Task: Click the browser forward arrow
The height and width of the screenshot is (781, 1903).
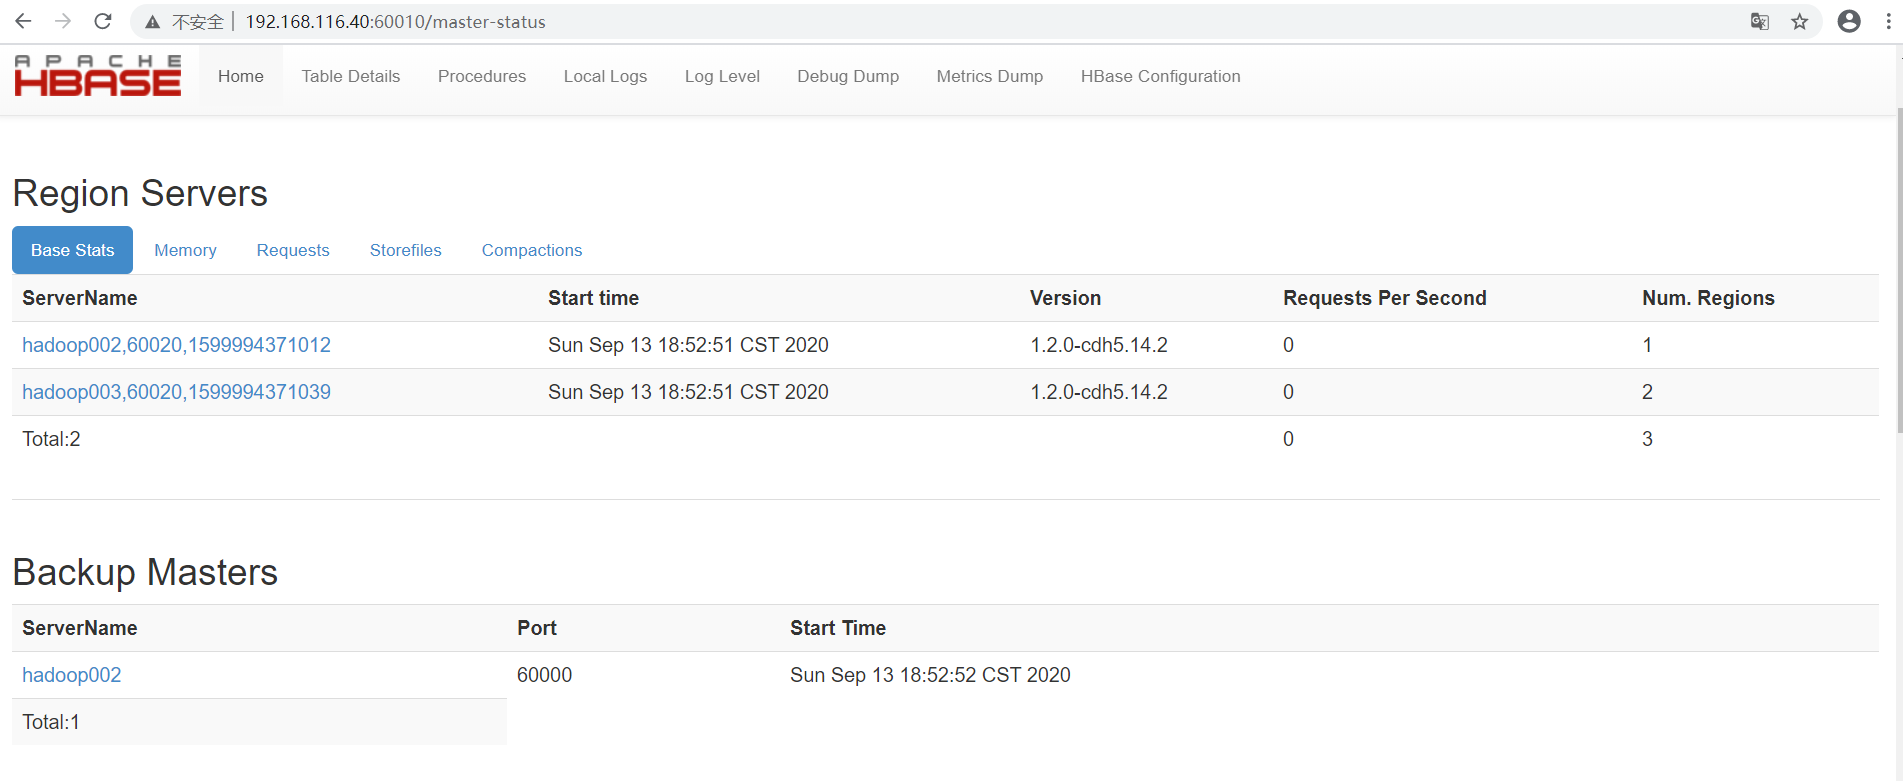Action: (x=63, y=21)
